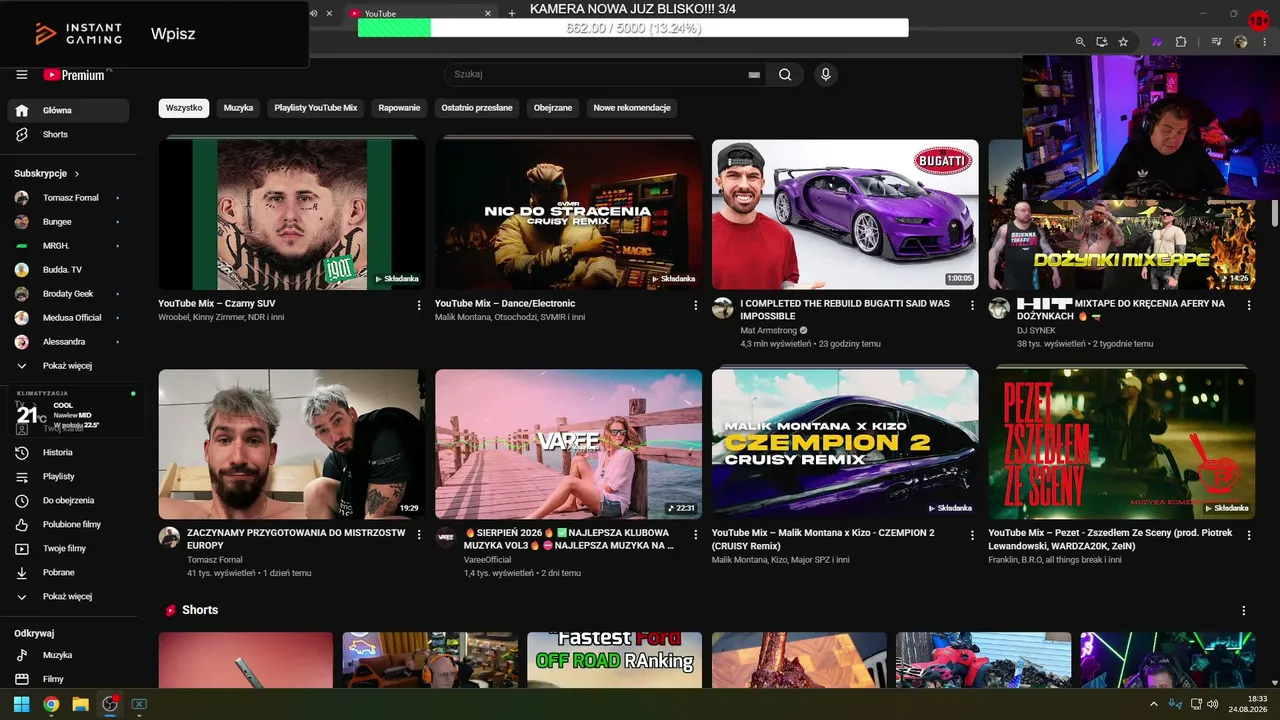
Task: Open Twoje filmy in the sidebar
Action: pos(68,548)
